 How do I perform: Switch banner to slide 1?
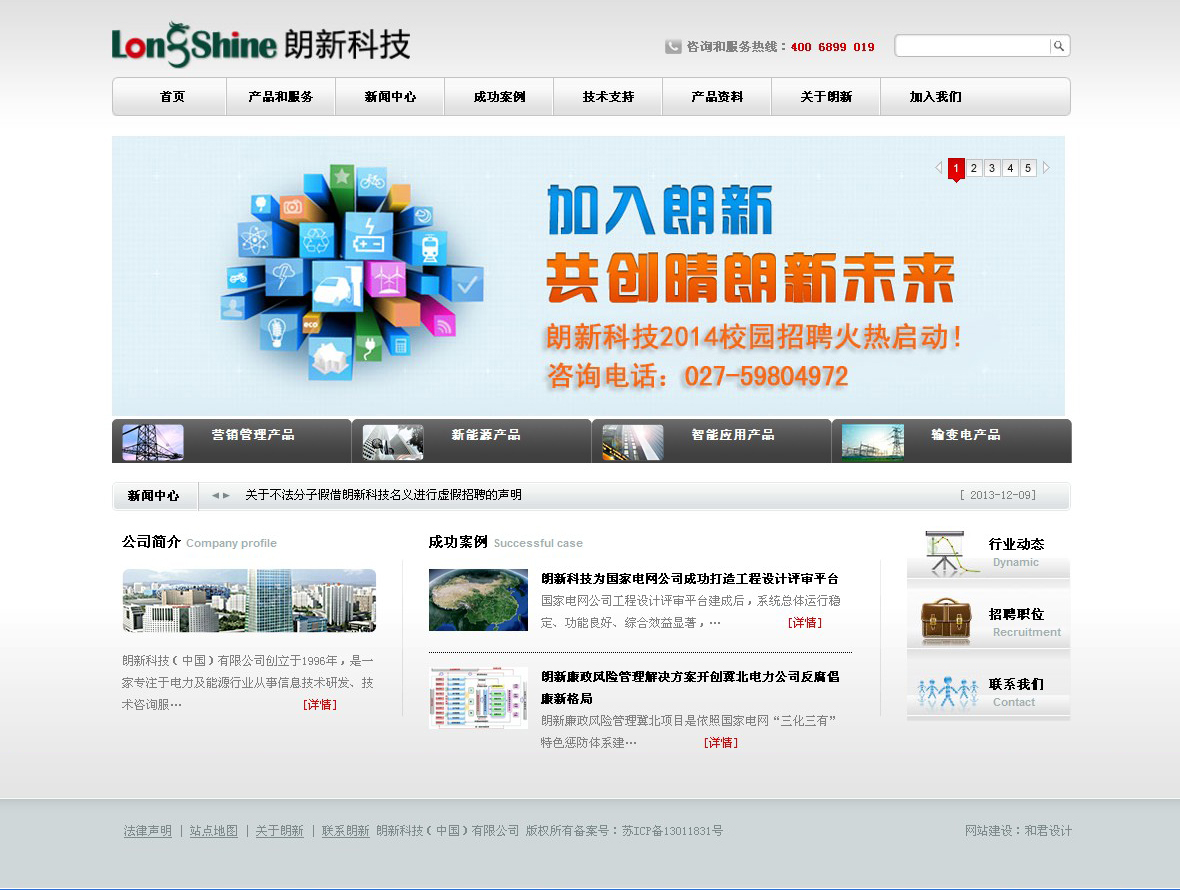(956, 169)
